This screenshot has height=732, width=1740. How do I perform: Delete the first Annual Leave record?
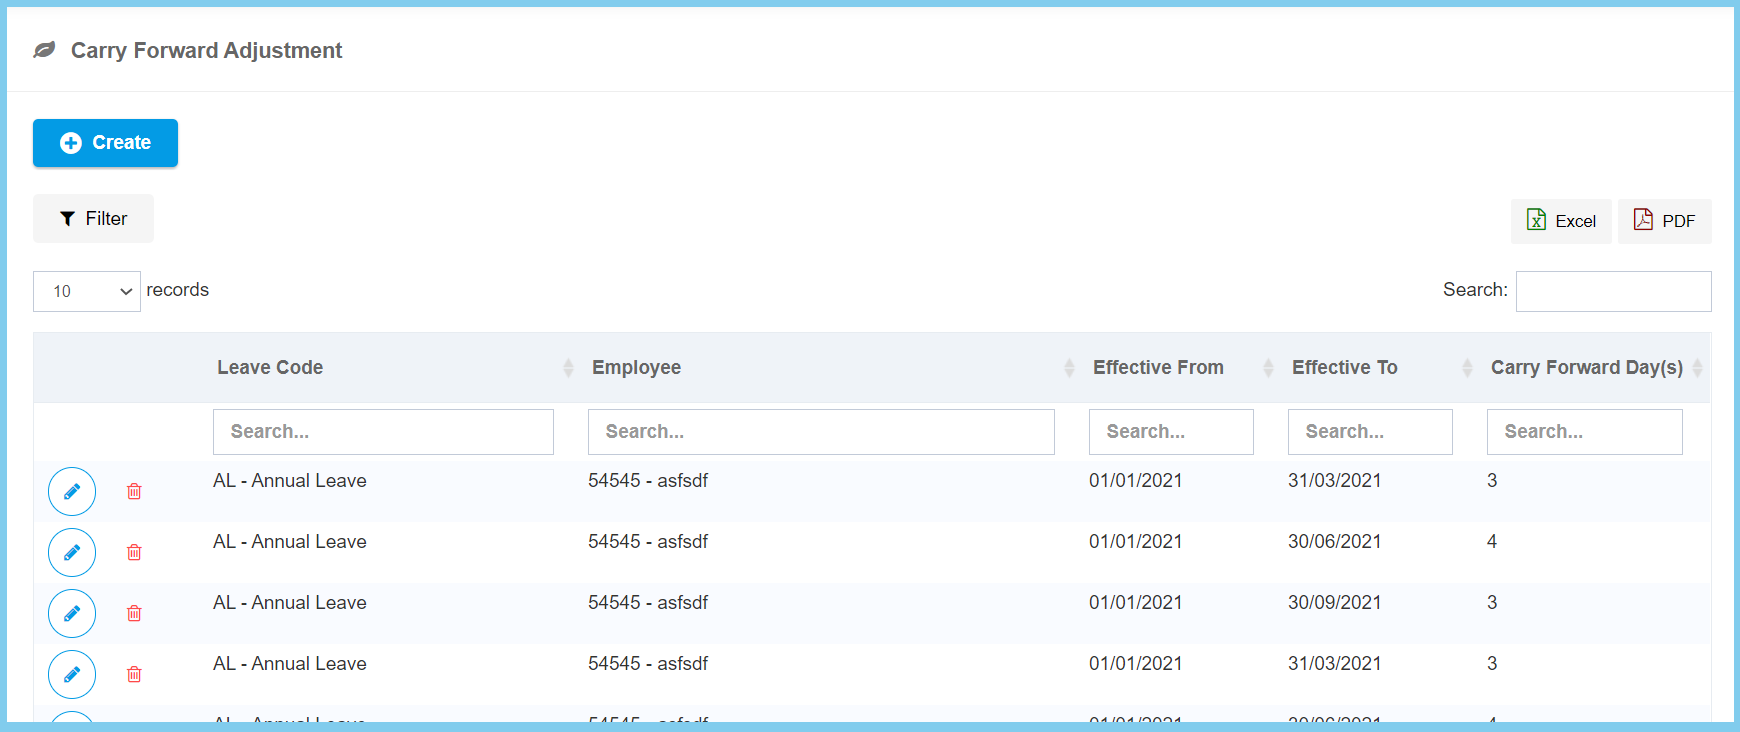coord(134,491)
